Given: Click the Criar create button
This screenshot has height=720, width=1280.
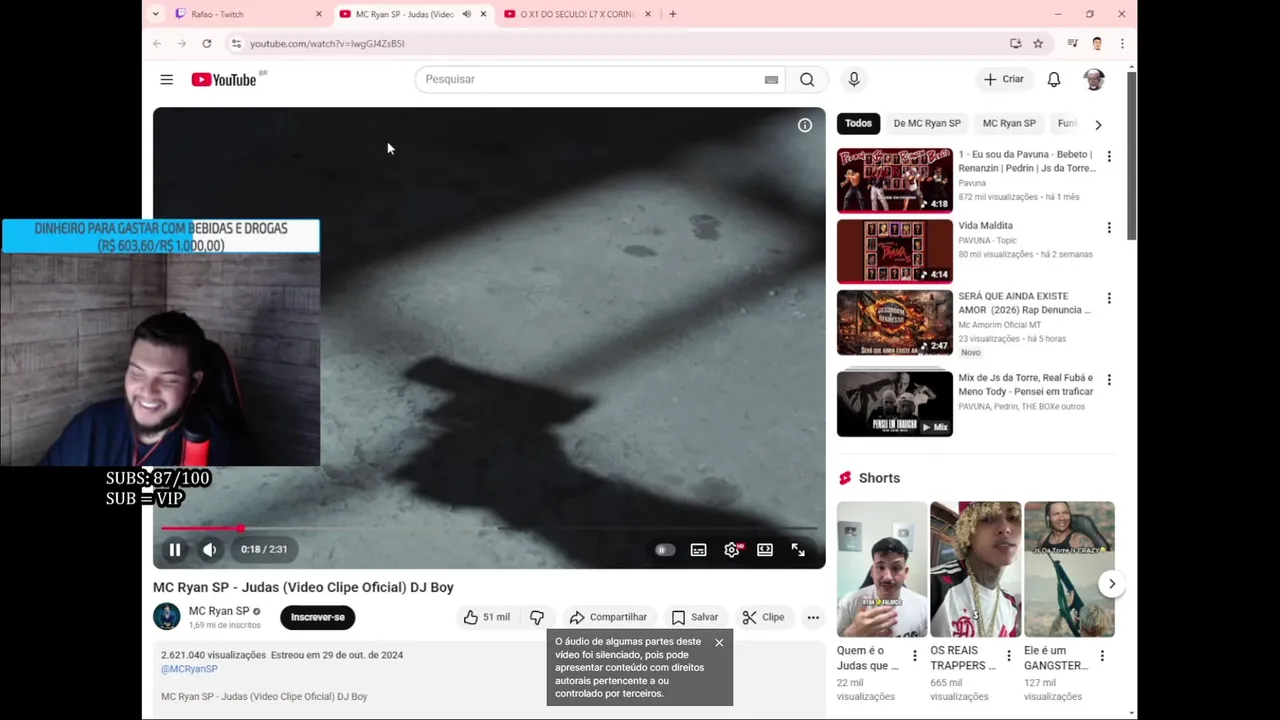Looking at the screenshot, I should click(x=1003, y=79).
